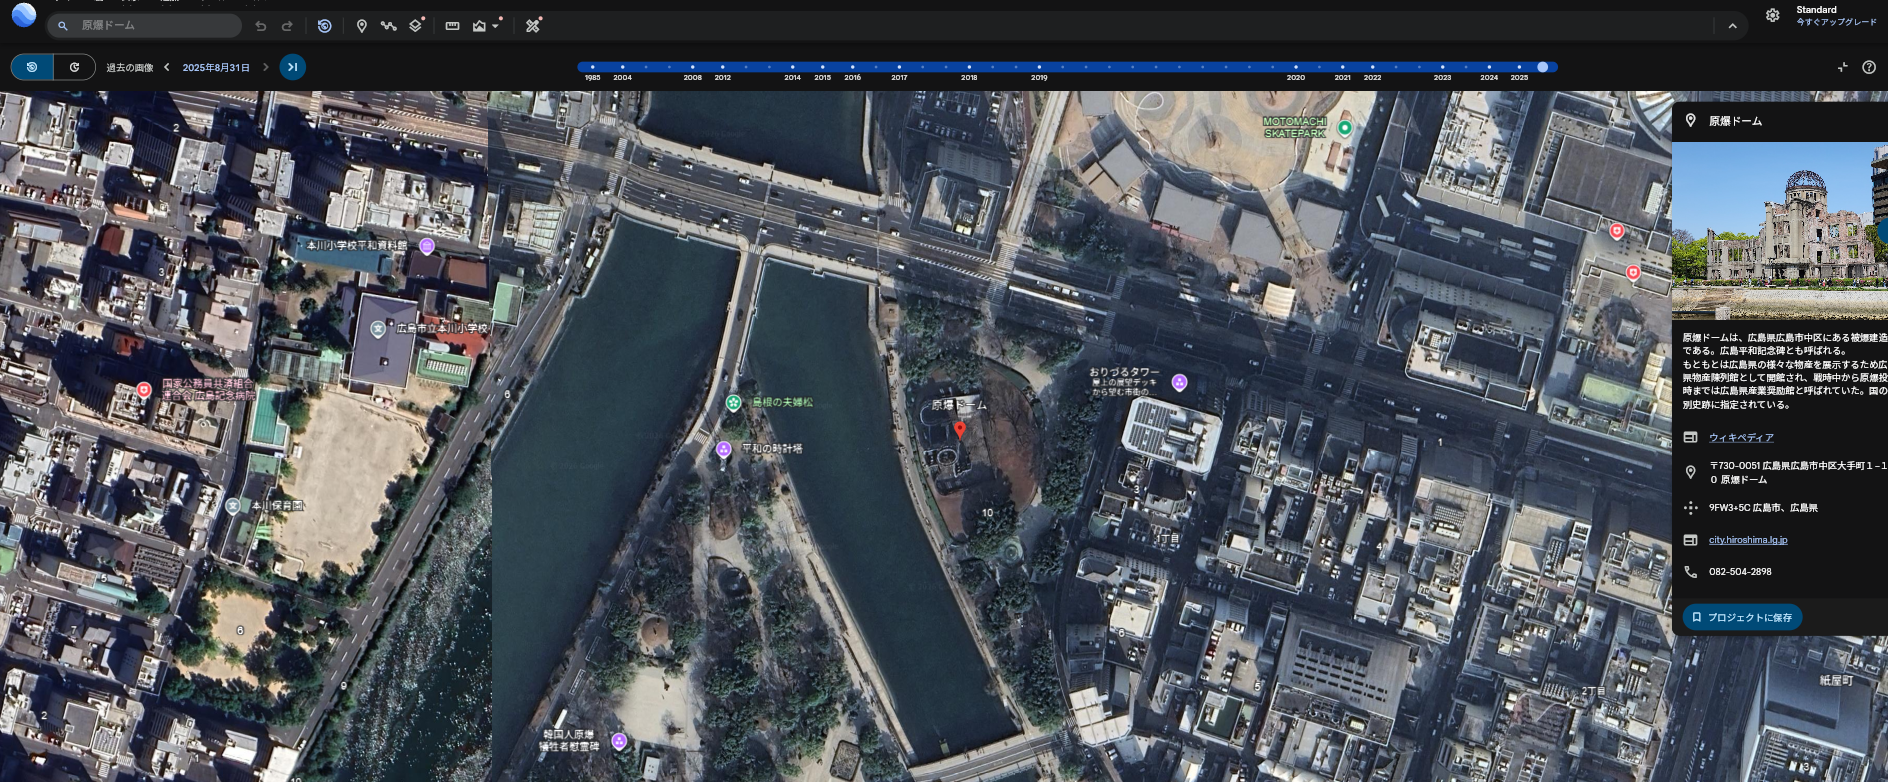The height and width of the screenshot is (782, 1888).
Task: Redo the last action
Action: pos(287,26)
